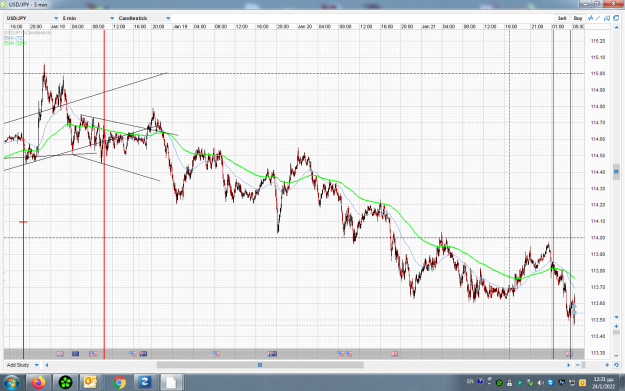The height and width of the screenshot is (391, 625).
Task: Open the Windows Start button
Action: (11, 382)
